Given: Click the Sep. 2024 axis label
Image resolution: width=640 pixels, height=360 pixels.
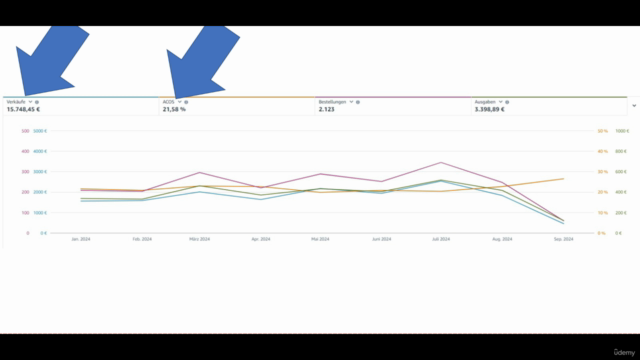Looking at the screenshot, I should coord(564,239).
